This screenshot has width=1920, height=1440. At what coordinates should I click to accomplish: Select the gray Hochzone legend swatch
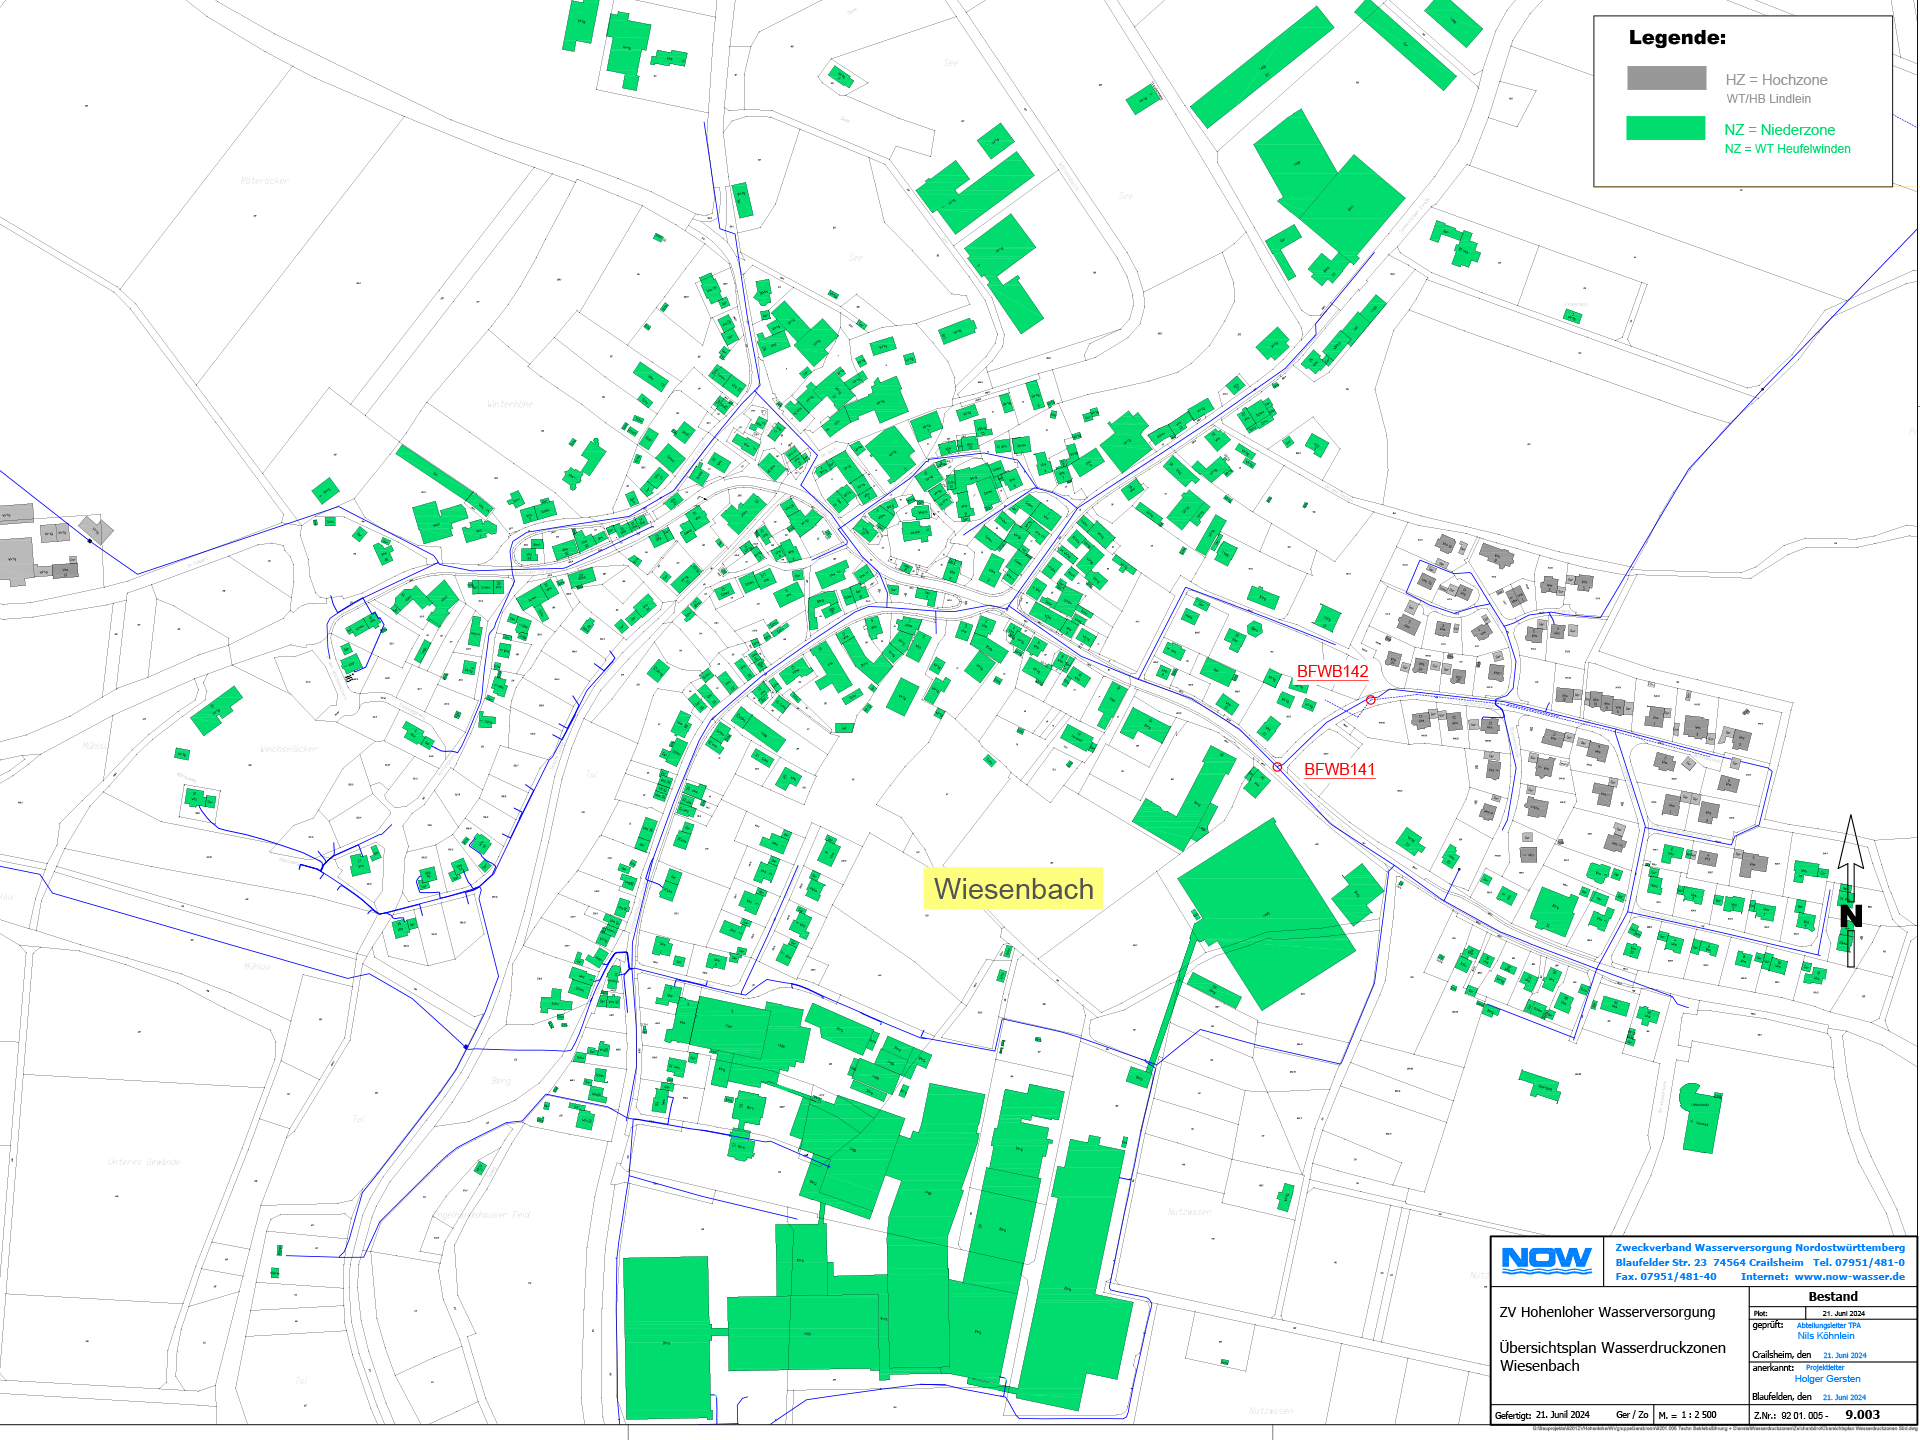tap(1666, 78)
